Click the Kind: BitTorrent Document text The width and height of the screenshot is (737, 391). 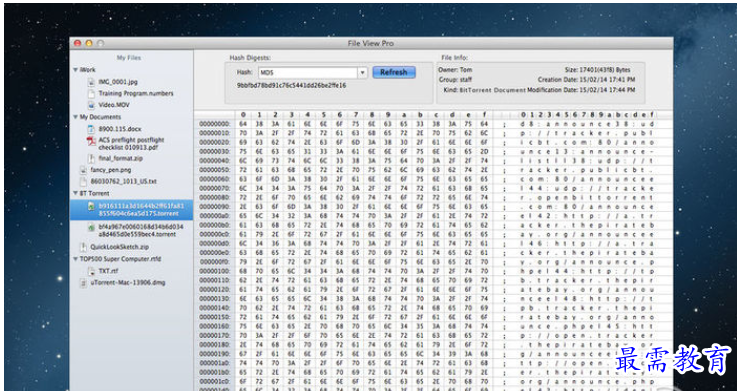484,90
